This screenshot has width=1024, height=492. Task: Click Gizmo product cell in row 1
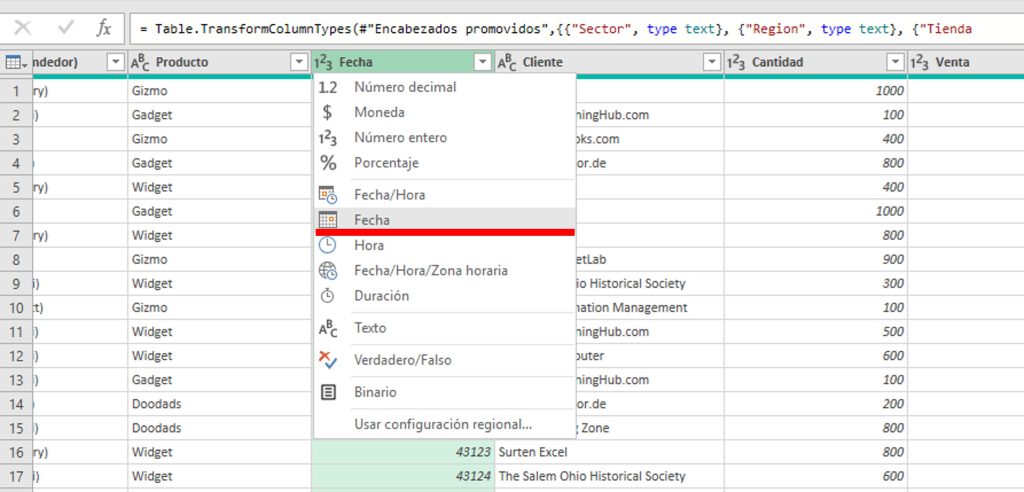(219, 91)
